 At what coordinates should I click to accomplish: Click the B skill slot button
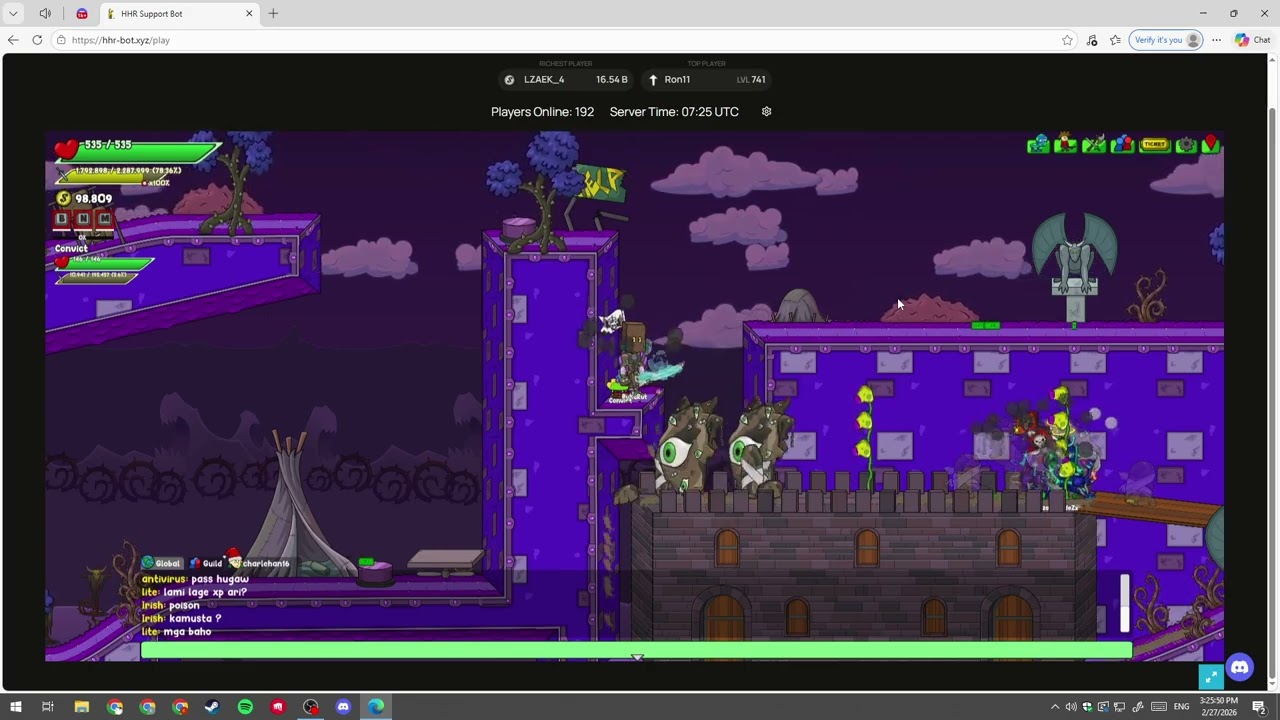pyautogui.click(x=62, y=219)
